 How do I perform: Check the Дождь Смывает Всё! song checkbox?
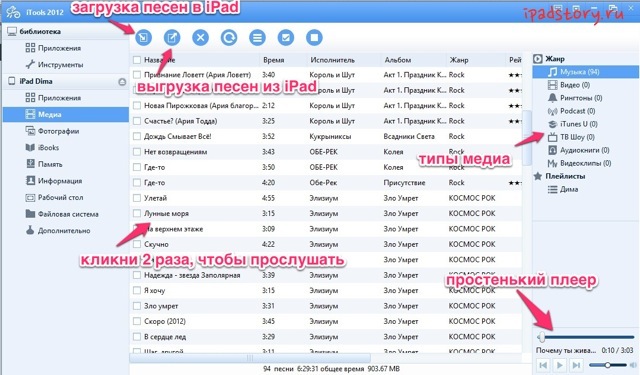(x=137, y=136)
